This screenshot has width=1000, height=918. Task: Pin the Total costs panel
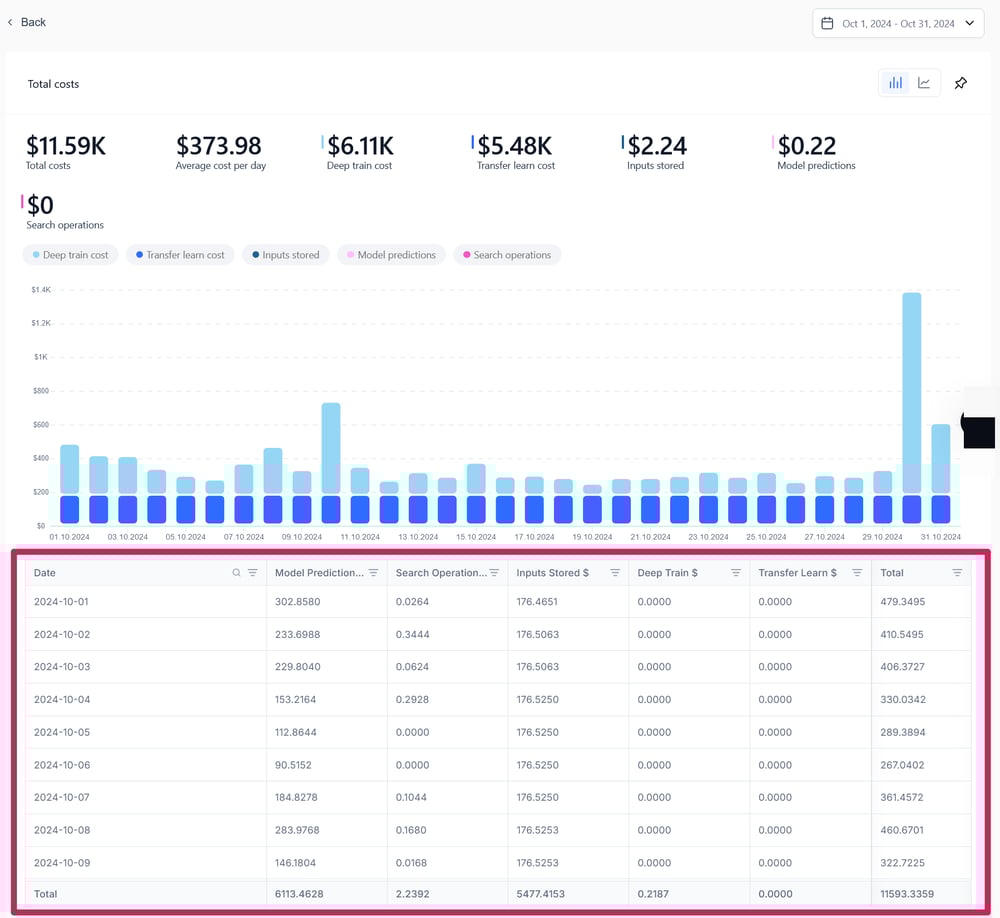[960, 83]
